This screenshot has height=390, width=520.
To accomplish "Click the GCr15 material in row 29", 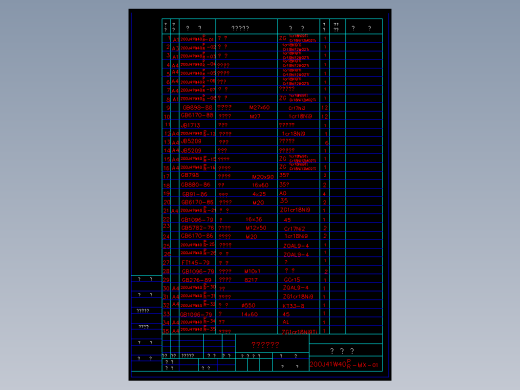I will [x=292, y=280].
